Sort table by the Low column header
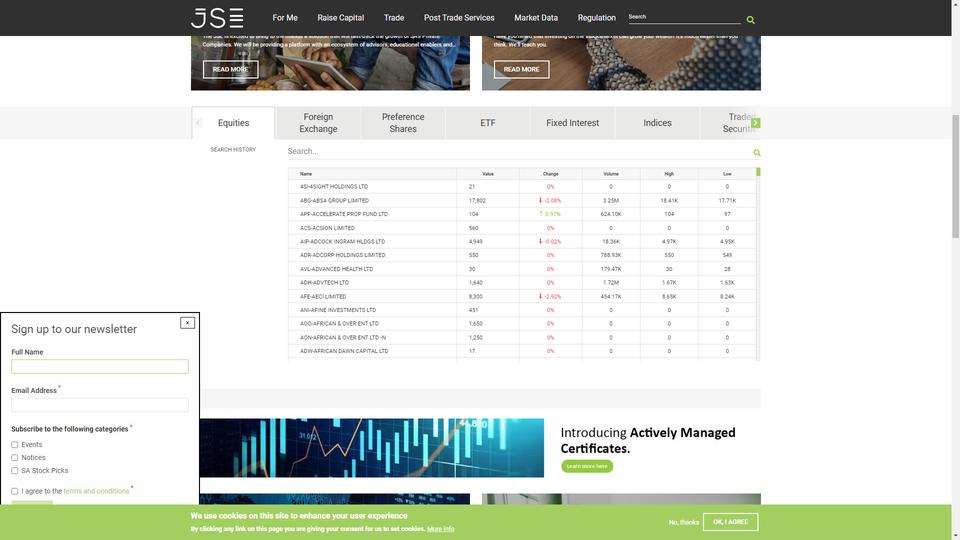This screenshot has width=960, height=540. point(727,174)
